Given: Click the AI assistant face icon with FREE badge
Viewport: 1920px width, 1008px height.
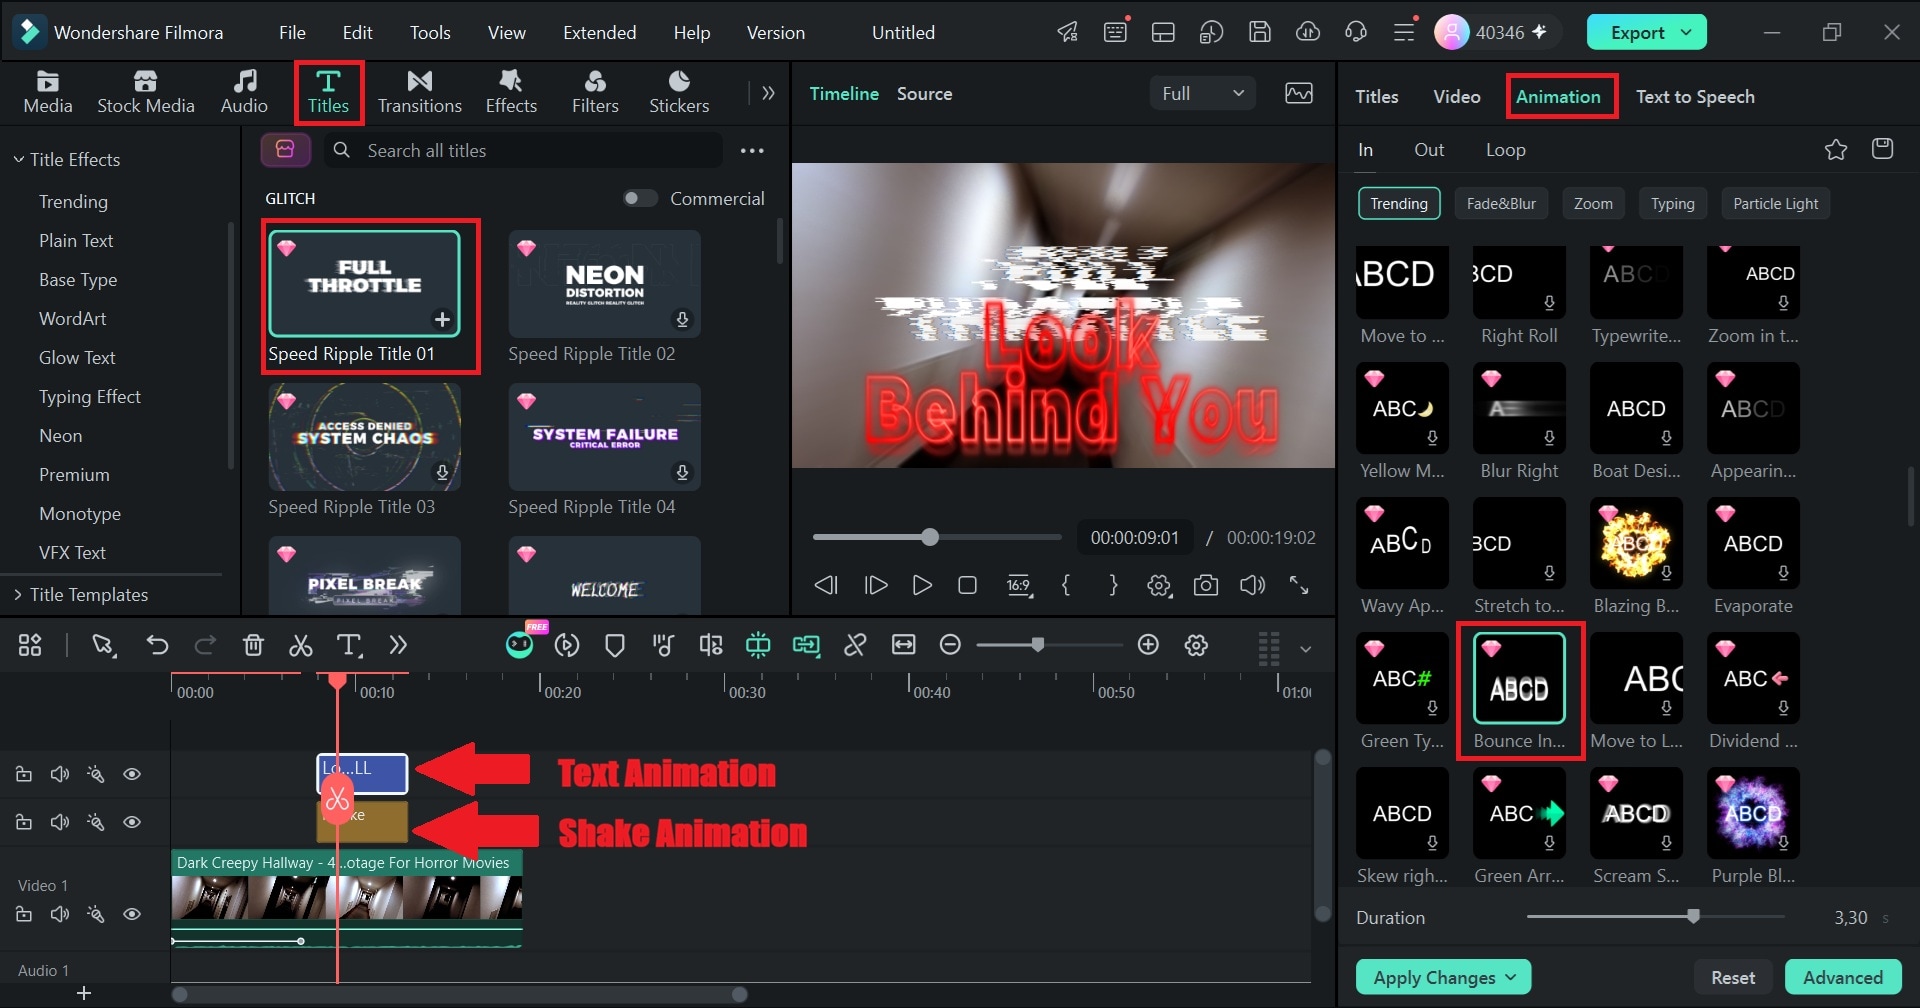Looking at the screenshot, I should (520, 645).
